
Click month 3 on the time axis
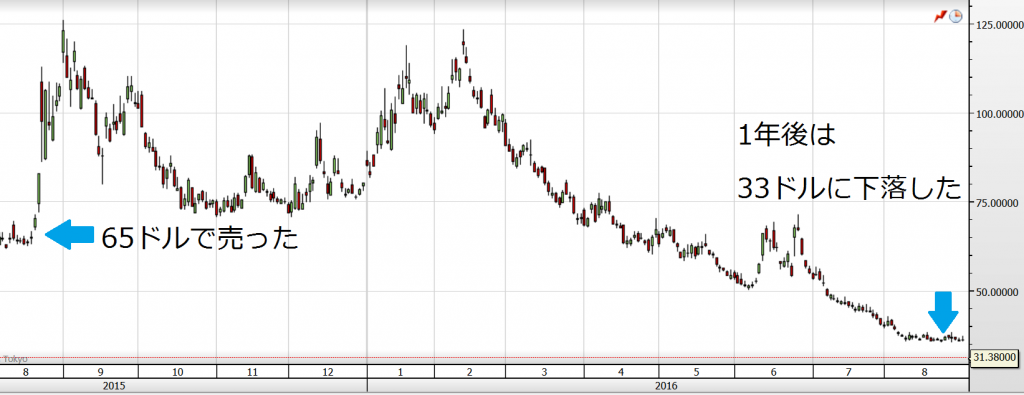pyautogui.click(x=545, y=372)
